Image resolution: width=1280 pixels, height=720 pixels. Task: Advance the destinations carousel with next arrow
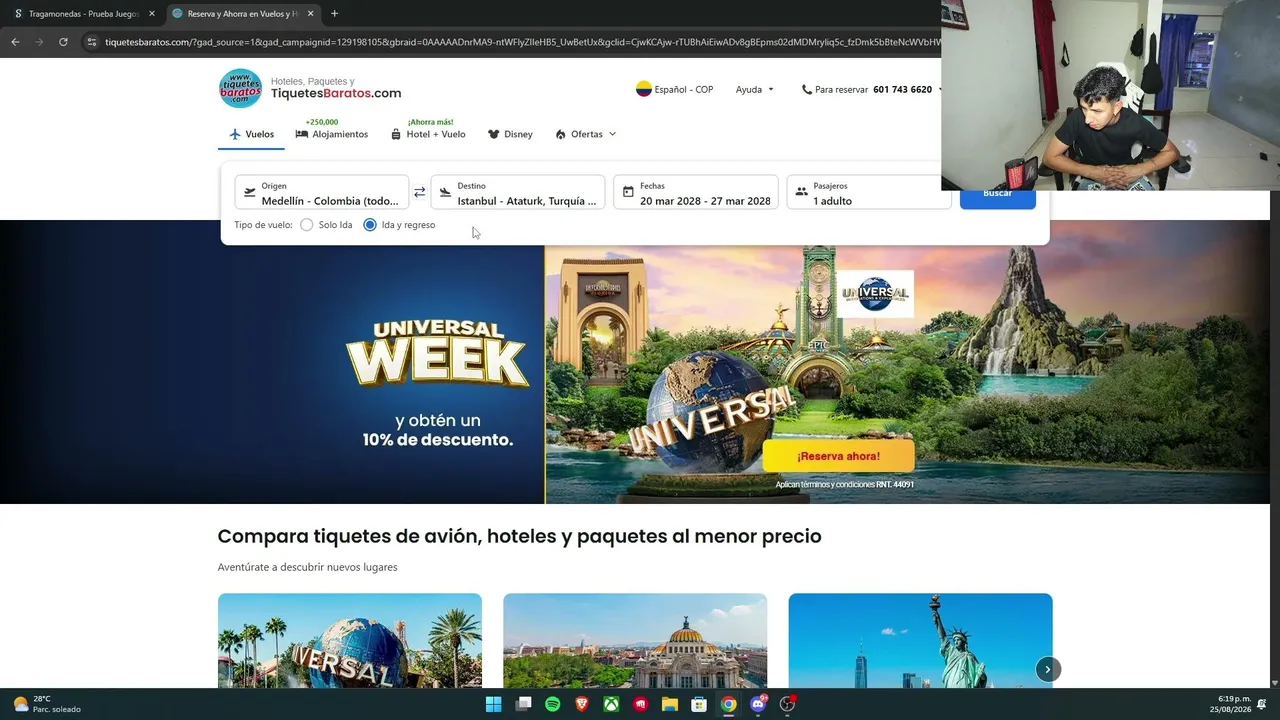1048,669
